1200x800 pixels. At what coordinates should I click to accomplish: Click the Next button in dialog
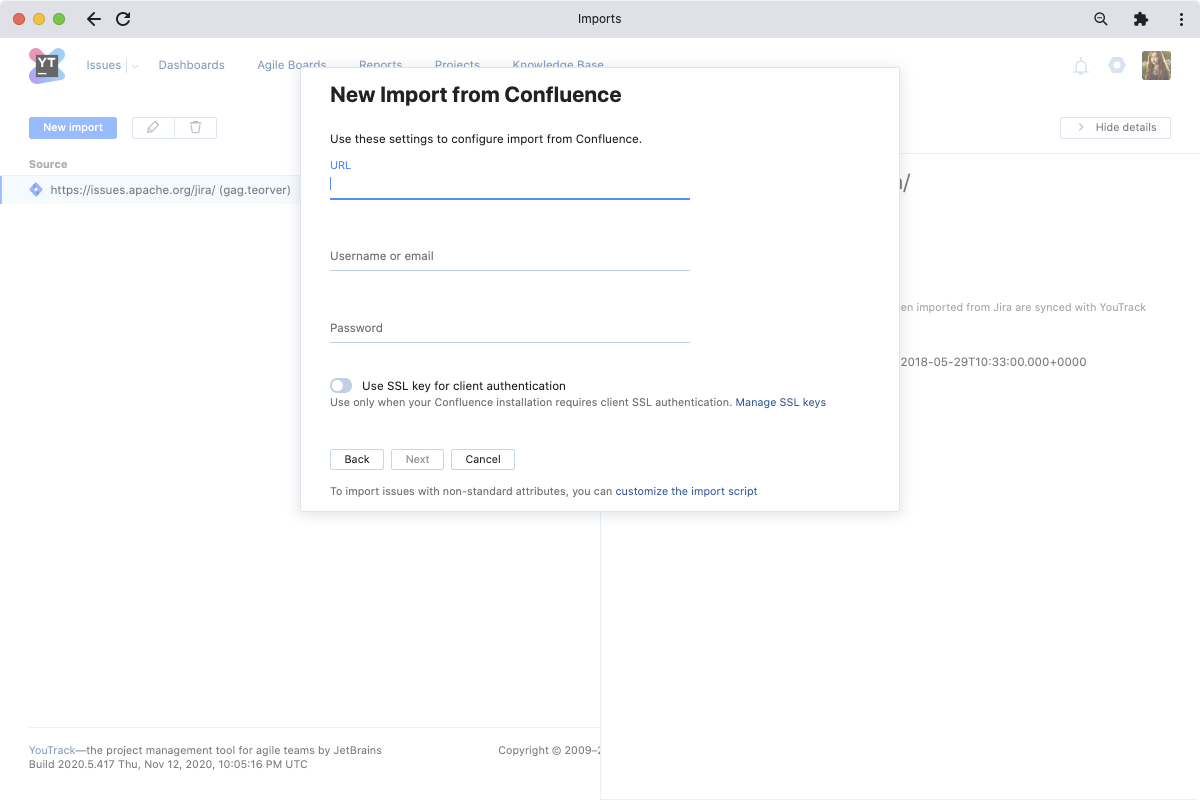coord(418,459)
